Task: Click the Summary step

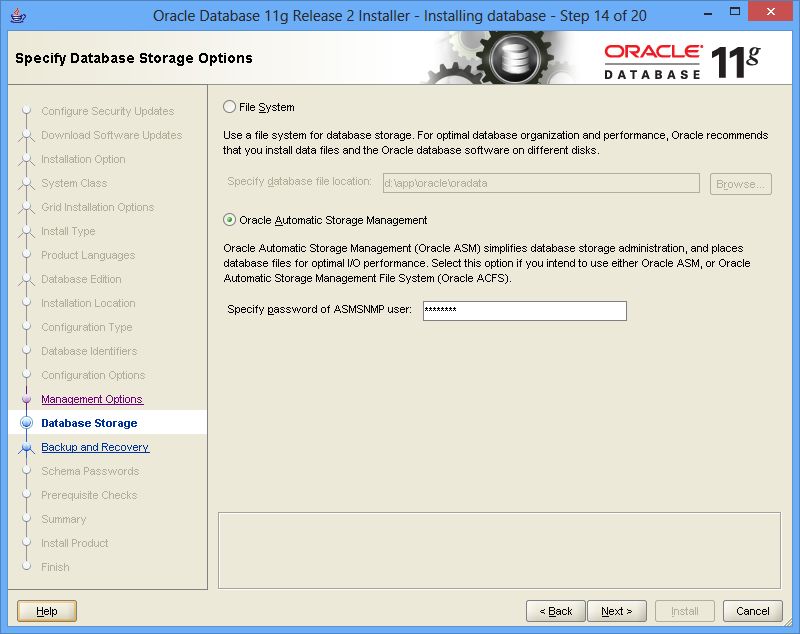Action: point(64,519)
